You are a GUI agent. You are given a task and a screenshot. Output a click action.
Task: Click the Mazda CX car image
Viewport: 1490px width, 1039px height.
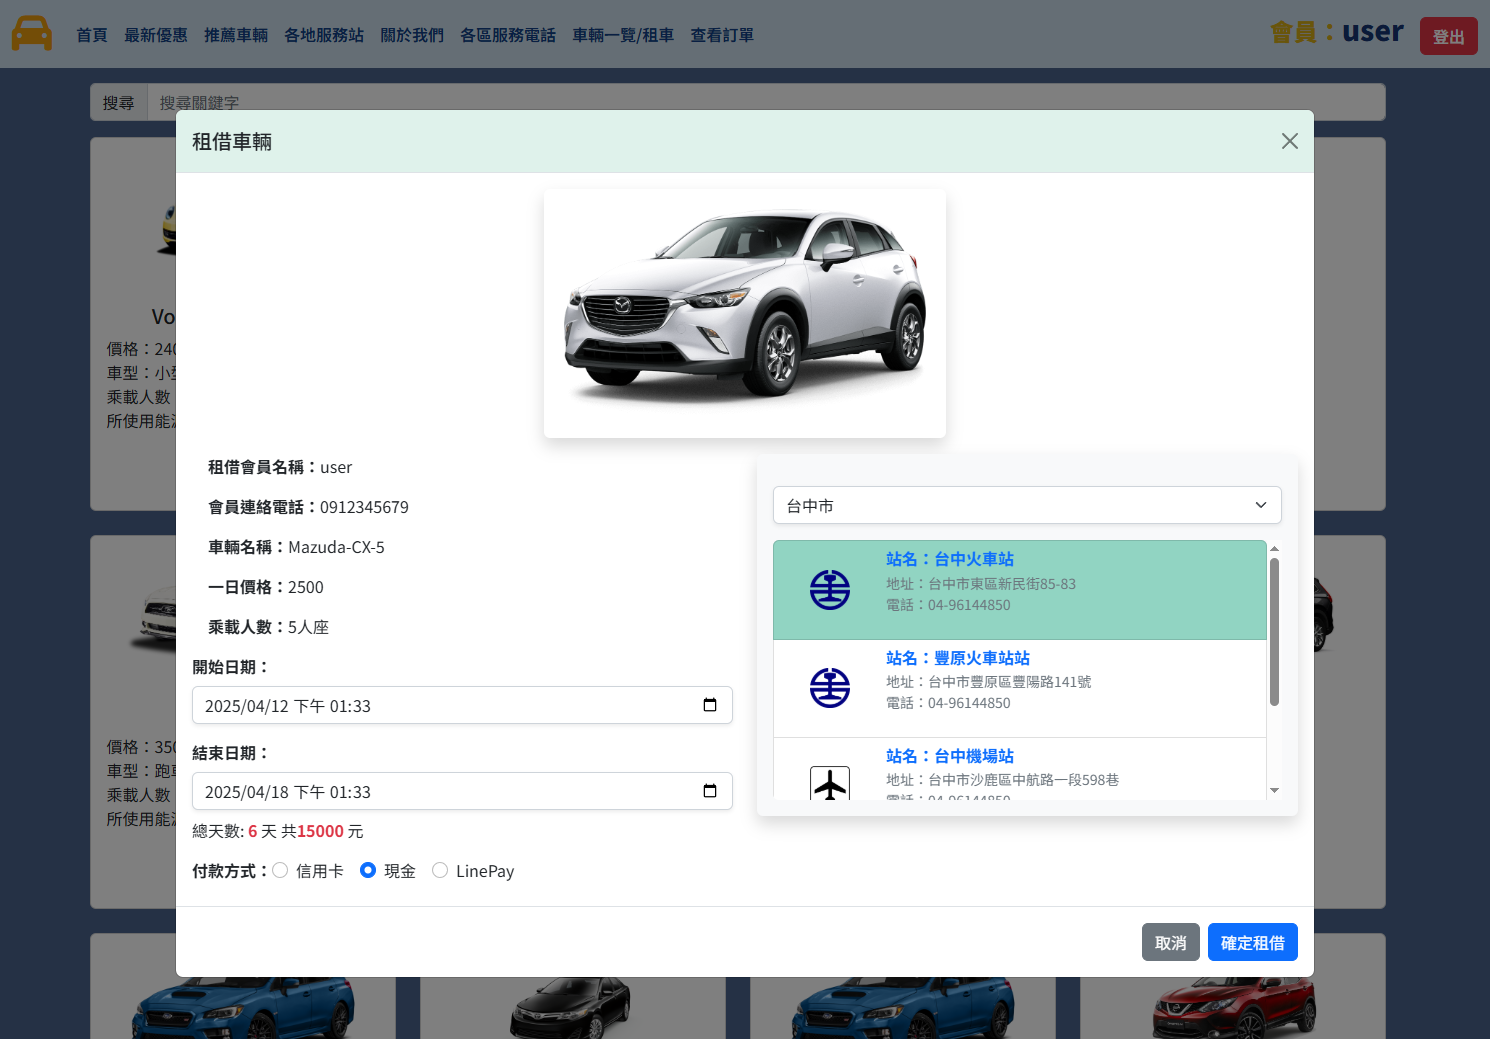click(x=745, y=313)
